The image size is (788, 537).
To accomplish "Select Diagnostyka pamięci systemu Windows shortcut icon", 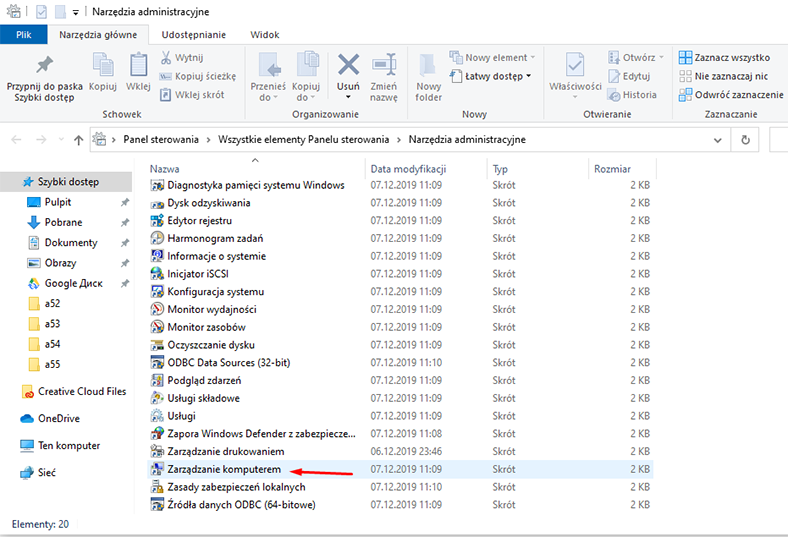I will 157,185.
